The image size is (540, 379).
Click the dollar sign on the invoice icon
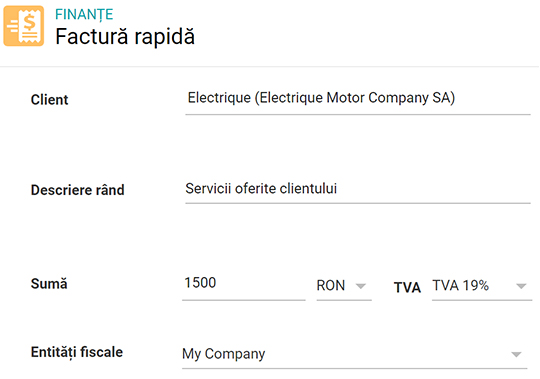30,22
